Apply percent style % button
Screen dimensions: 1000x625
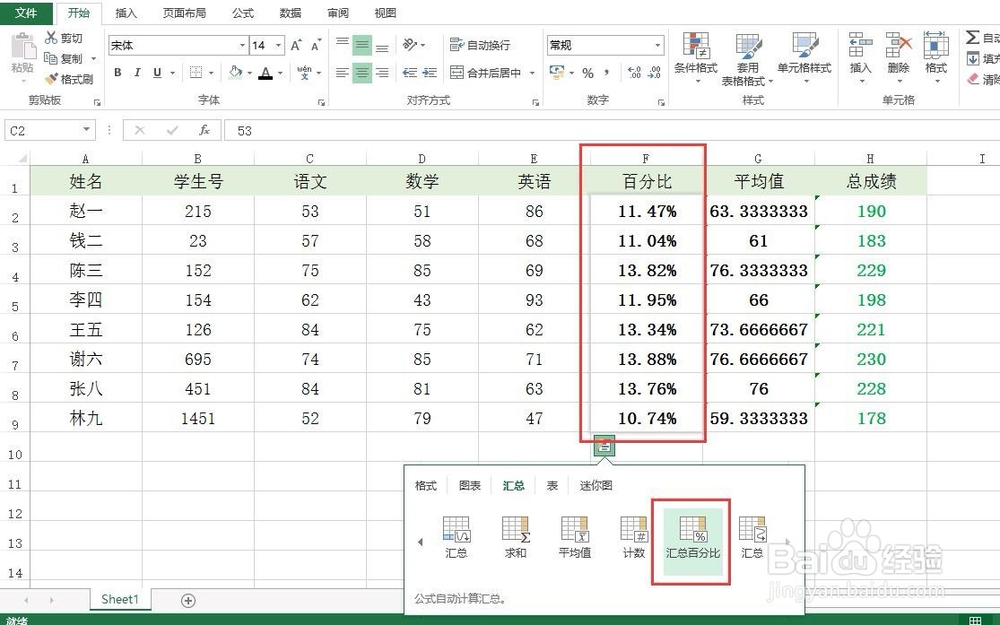click(587, 73)
